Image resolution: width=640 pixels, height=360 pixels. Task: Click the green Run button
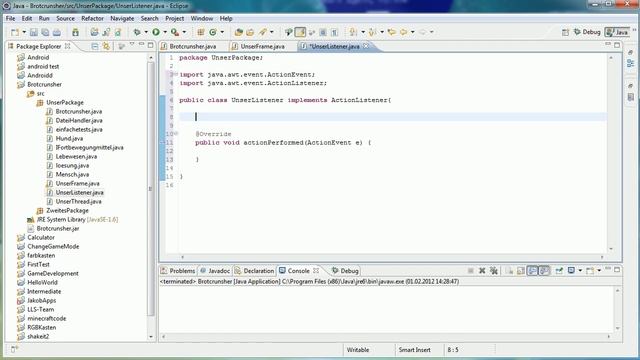156,32
